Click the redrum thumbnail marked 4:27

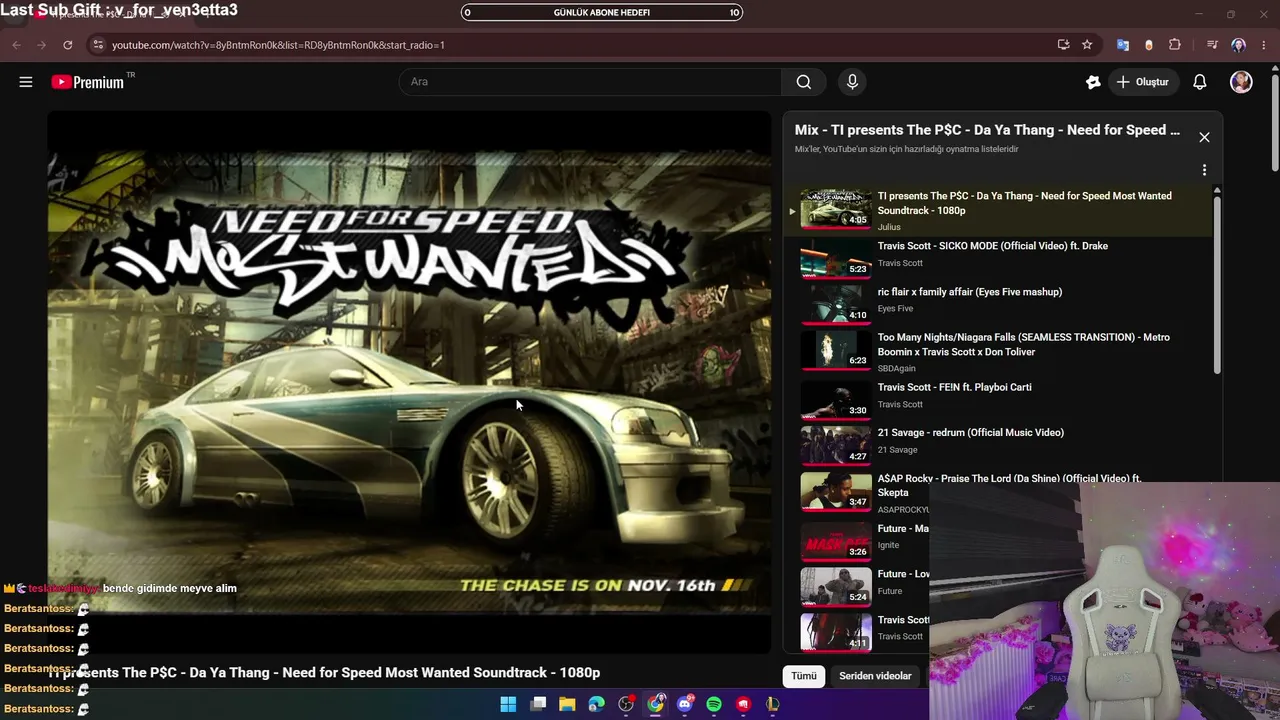click(x=835, y=444)
